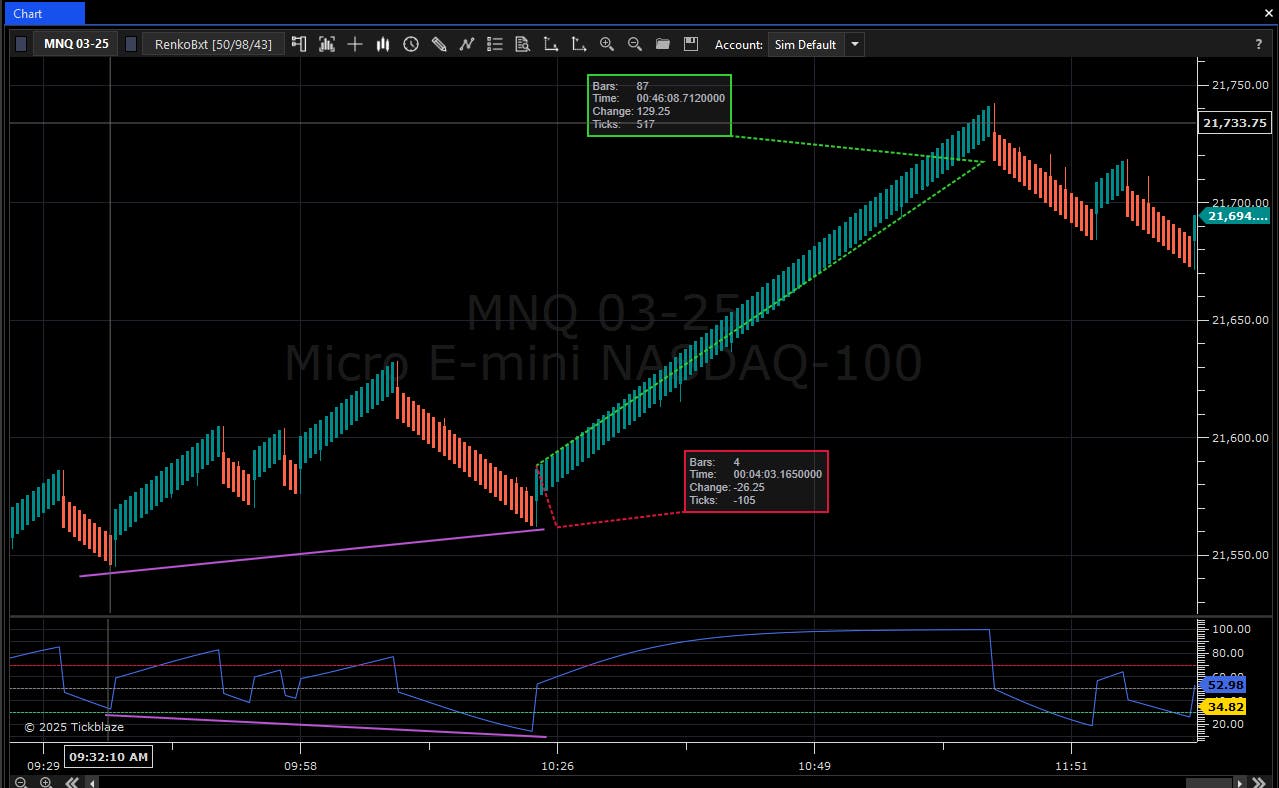Select the pencil drawing tools icon
Viewport: 1279px width, 788px height.
pos(438,44)
